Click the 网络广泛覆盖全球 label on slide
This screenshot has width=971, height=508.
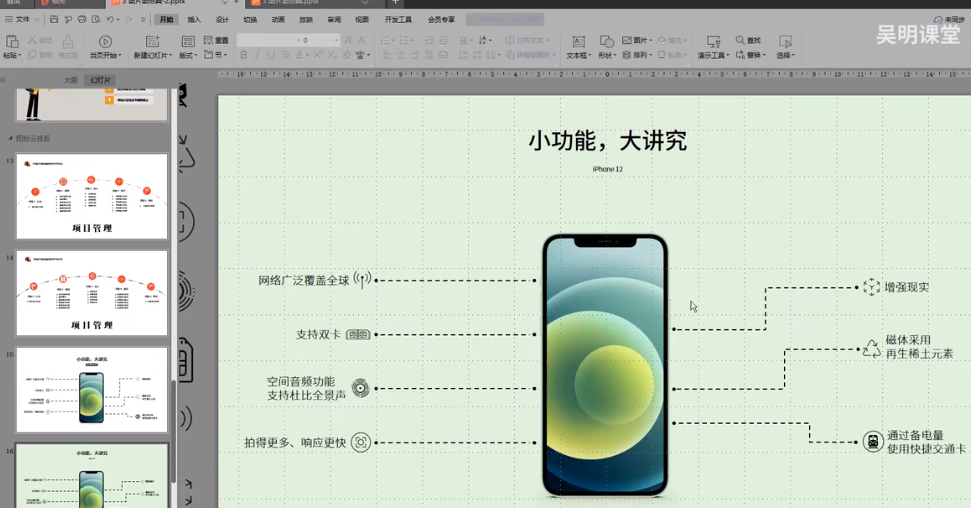point(304,281)
